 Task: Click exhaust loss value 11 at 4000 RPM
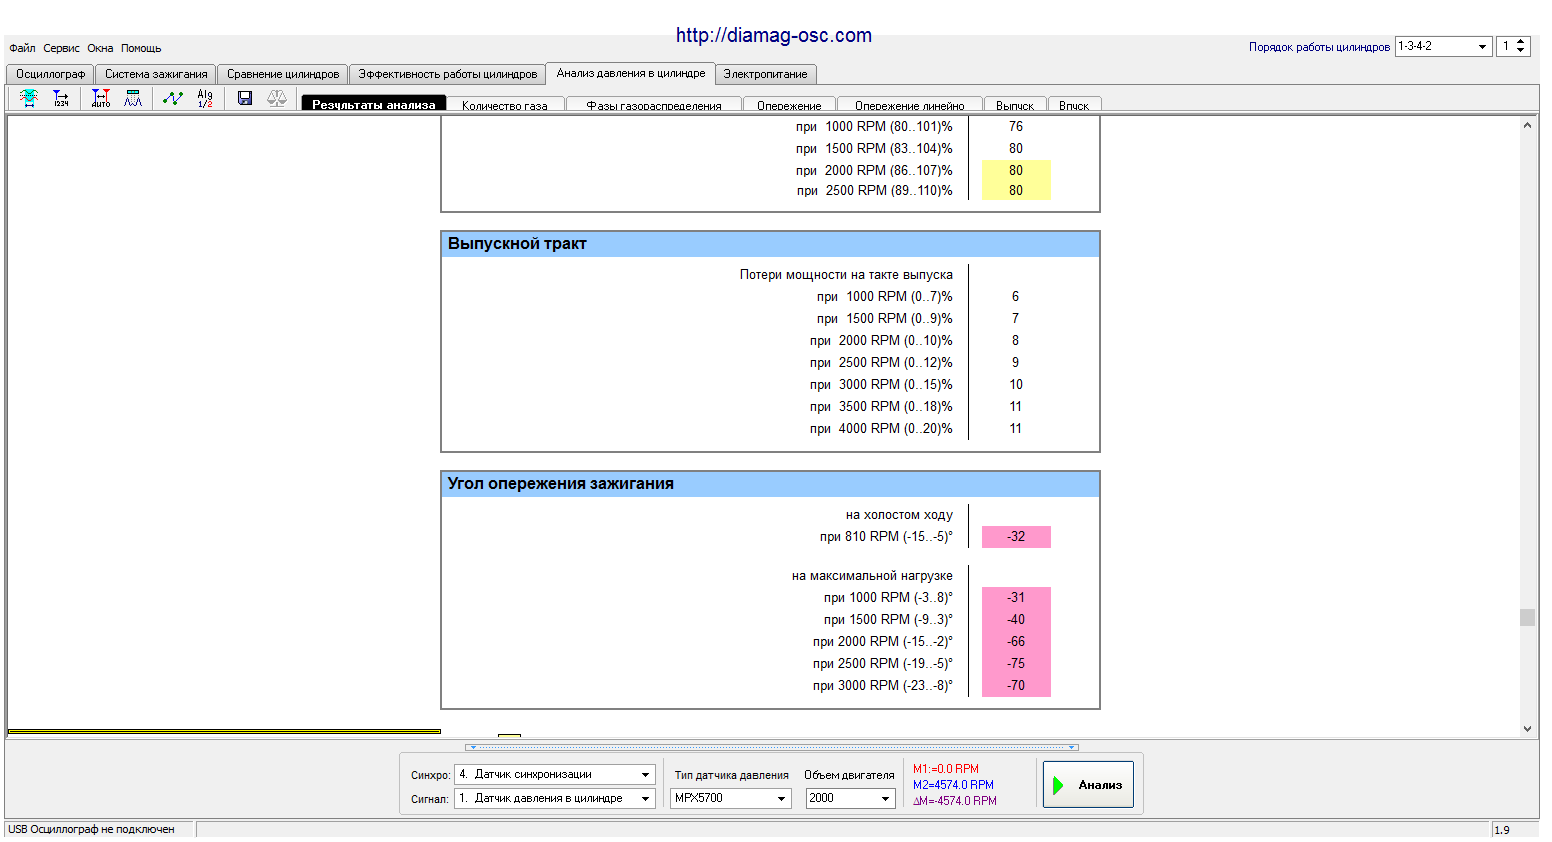[1016, 429]
